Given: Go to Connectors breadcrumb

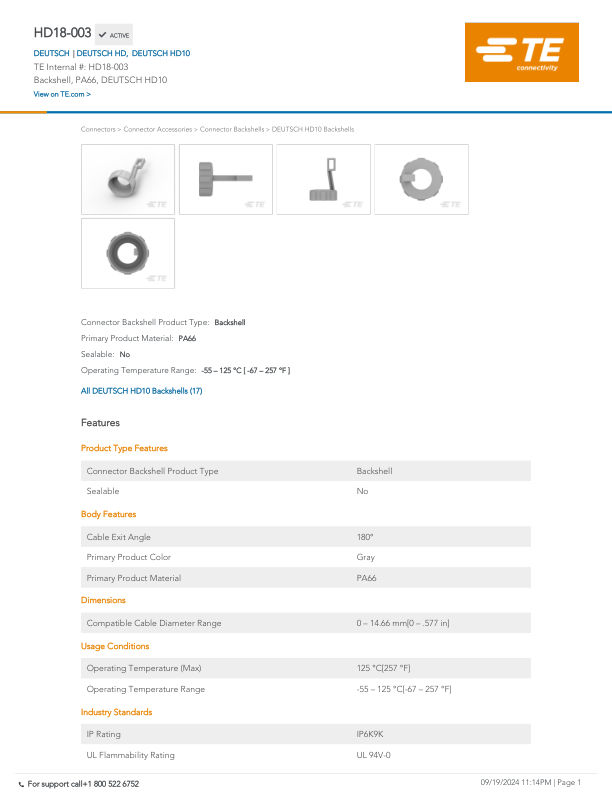Looking at the screenshot, I should [x=98, y=129].
